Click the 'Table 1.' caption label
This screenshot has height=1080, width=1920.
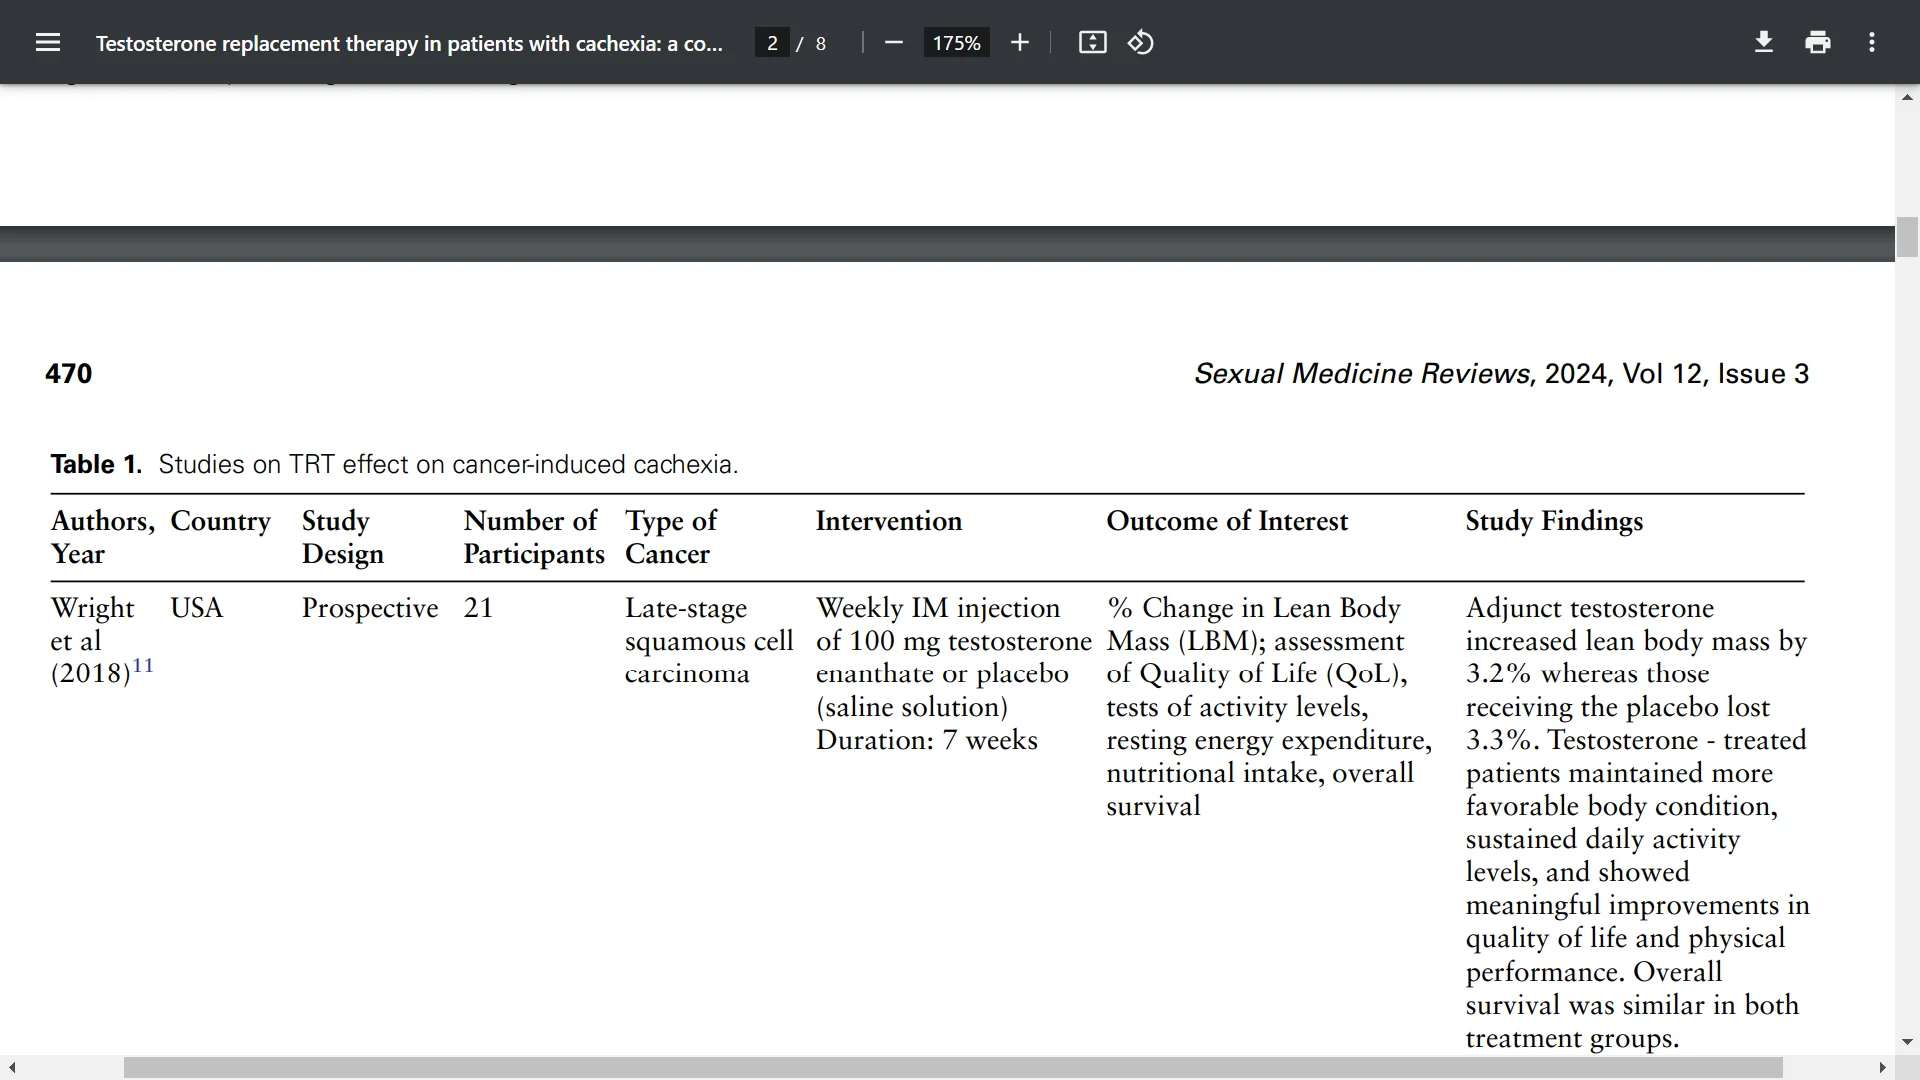(96, 464)
